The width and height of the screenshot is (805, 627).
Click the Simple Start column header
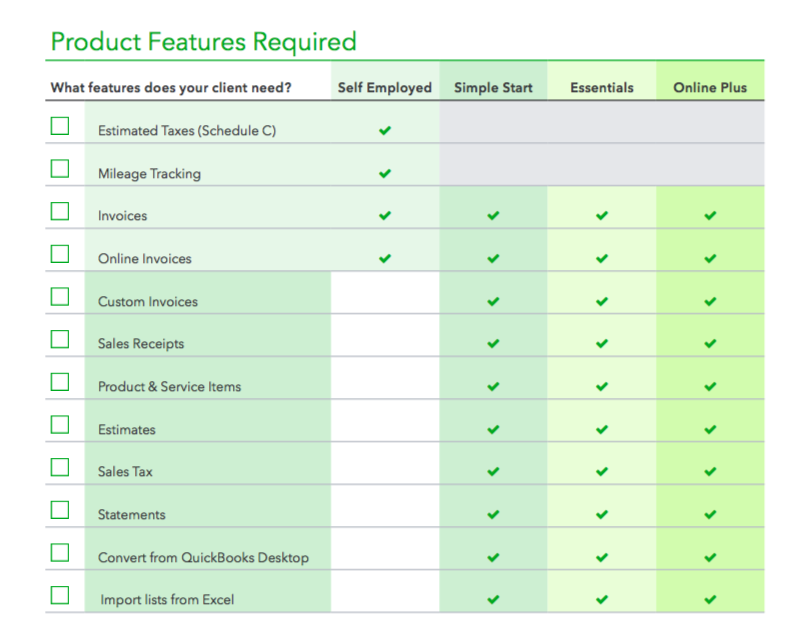[493, 87]
